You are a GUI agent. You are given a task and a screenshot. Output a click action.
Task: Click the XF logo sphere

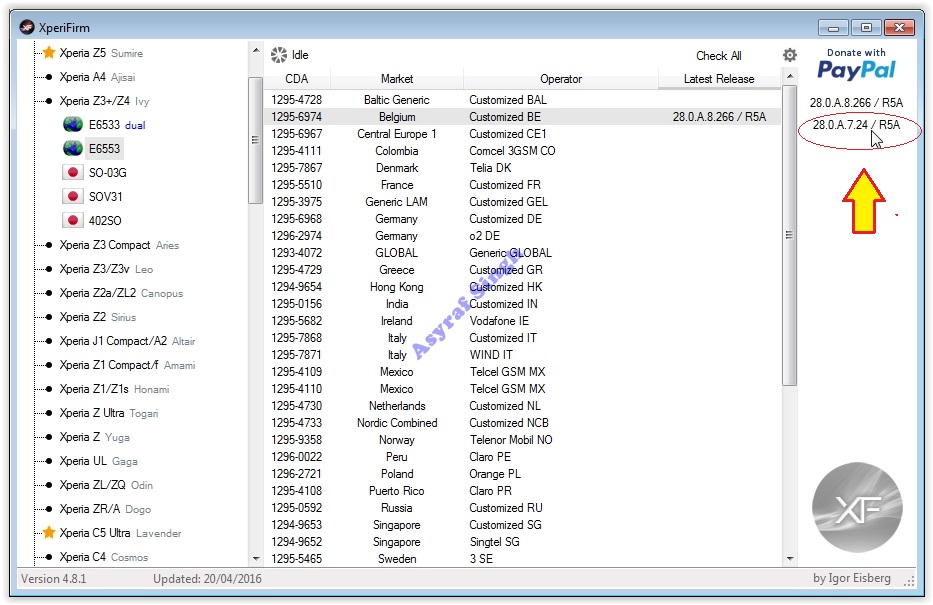click(857, 507)
